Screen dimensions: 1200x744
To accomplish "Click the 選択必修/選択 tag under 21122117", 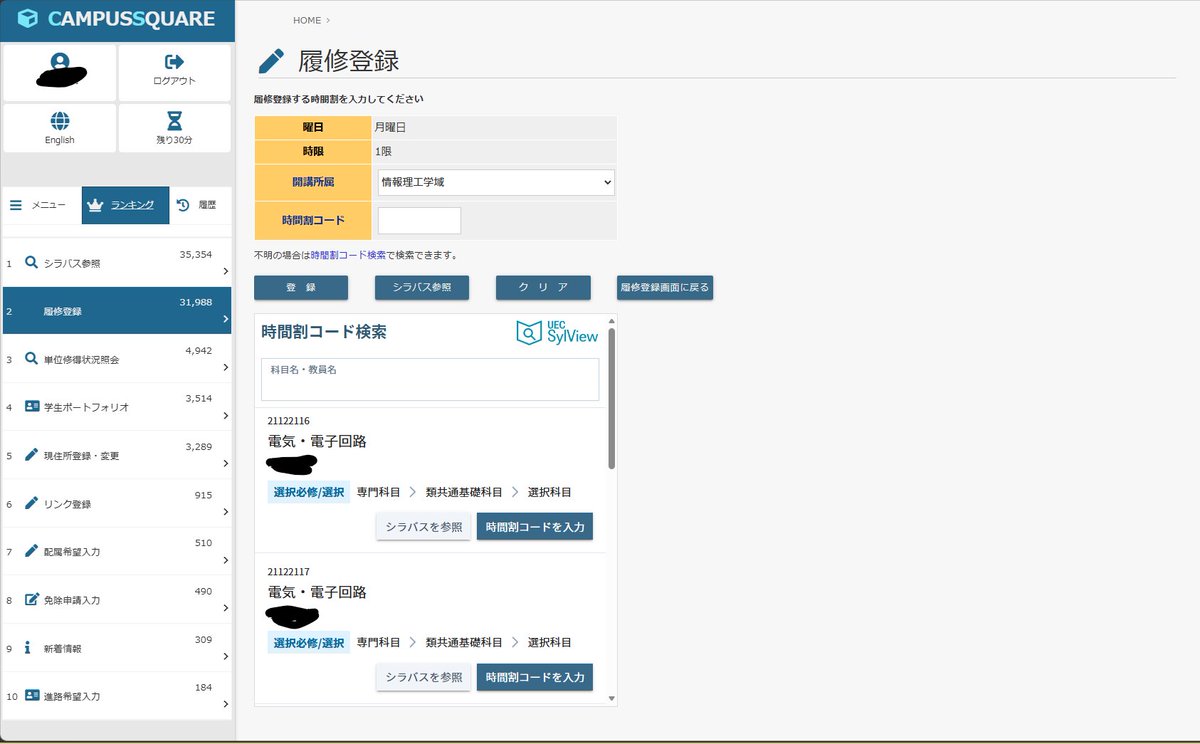I will [x=309, y=642].
